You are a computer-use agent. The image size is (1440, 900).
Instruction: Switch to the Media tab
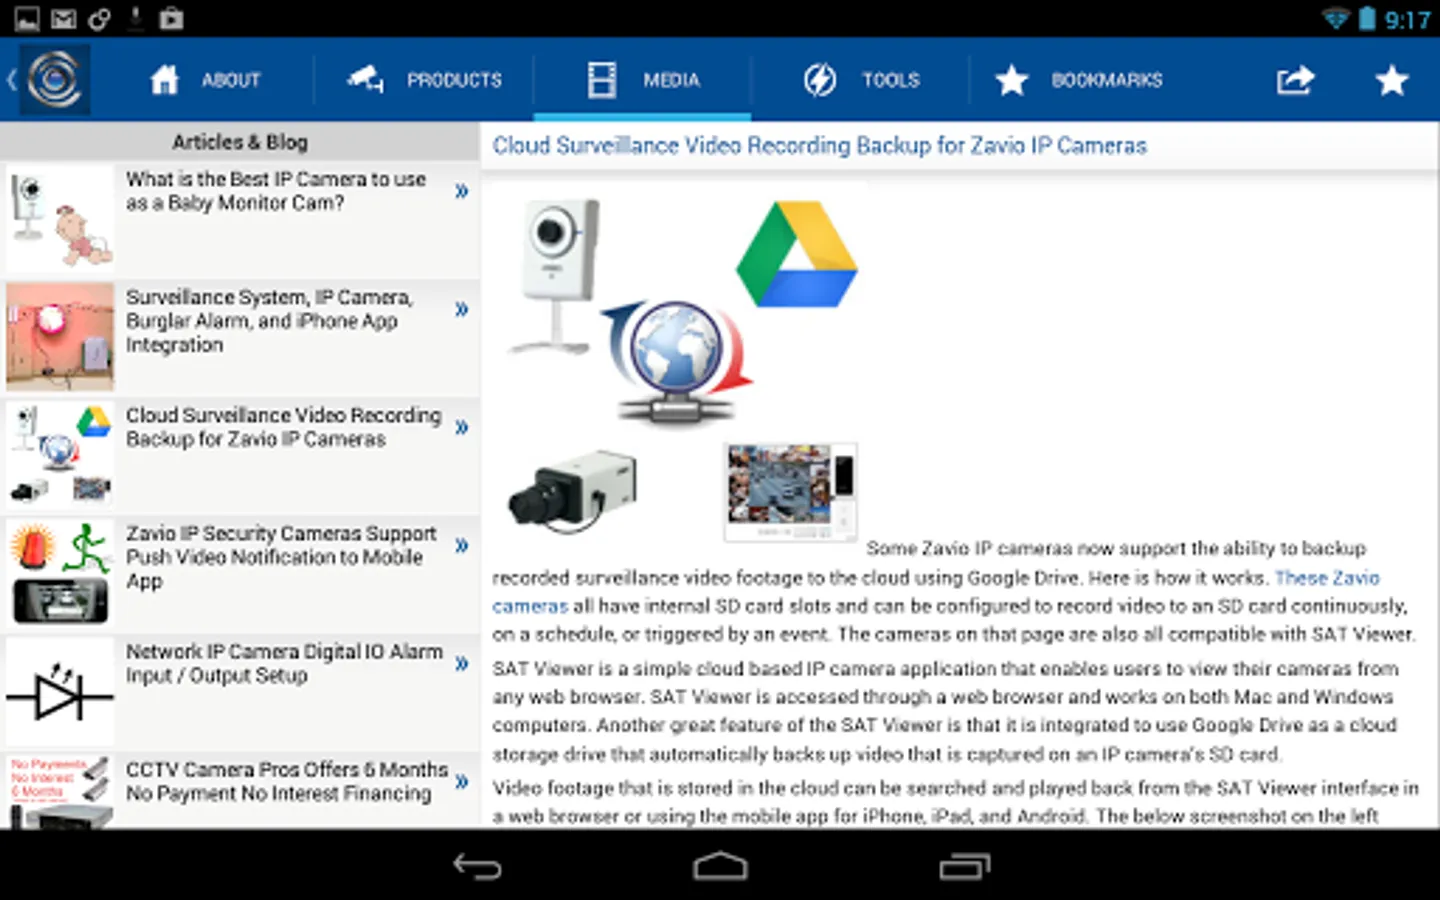pos(643,80)
